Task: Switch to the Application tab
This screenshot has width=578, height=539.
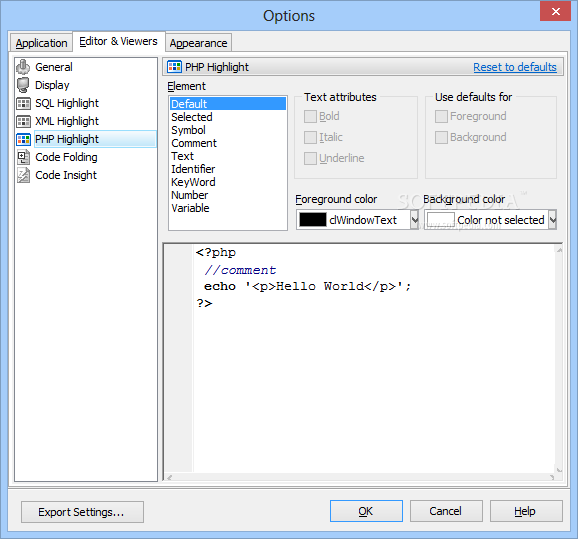Action: tap(41, 43)
